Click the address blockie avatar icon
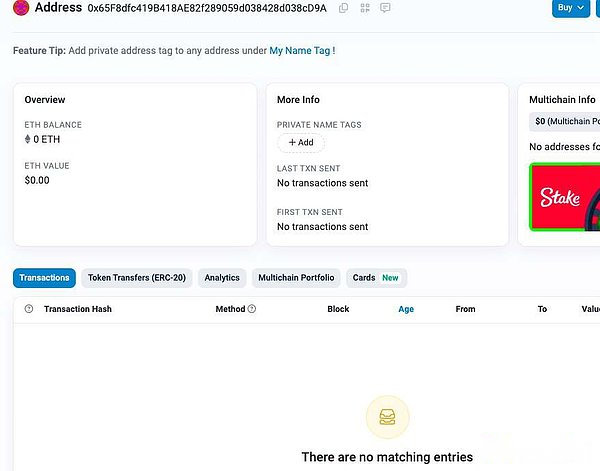Viewport: 600px width, 471px height. pyautogui.click(x=21, y=7)
